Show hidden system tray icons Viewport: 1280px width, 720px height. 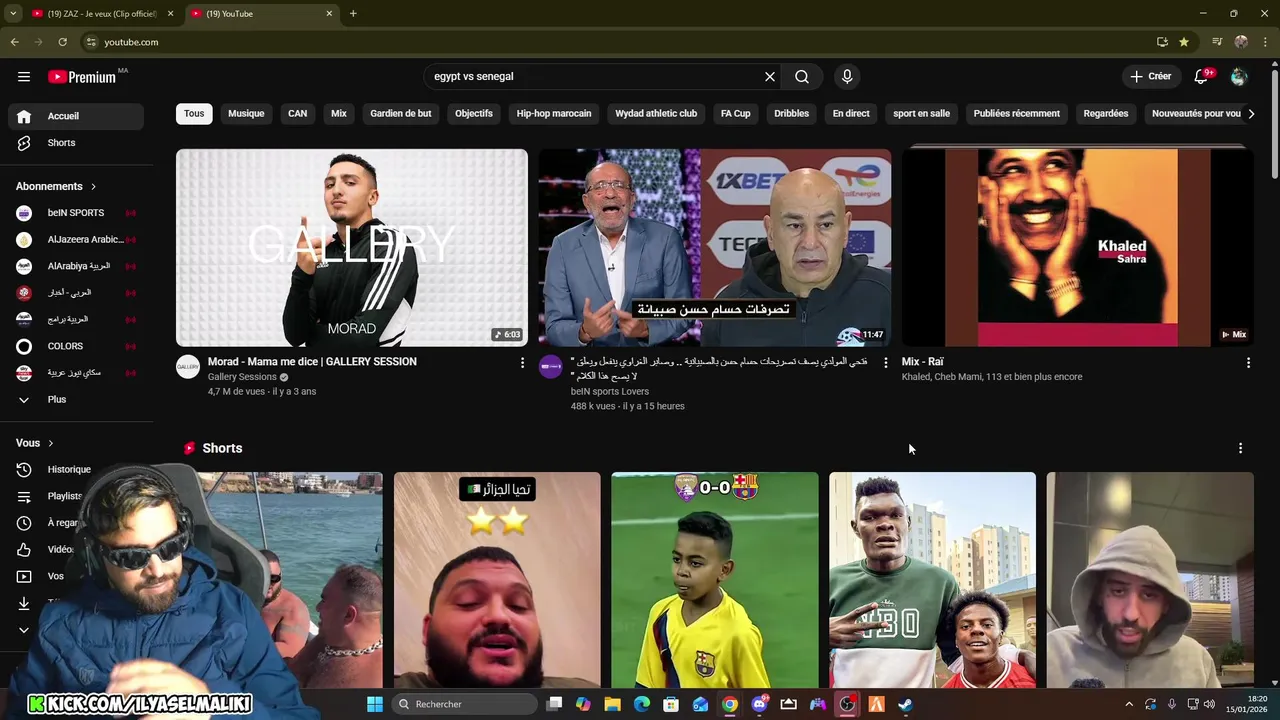[x=1129, y=704]
